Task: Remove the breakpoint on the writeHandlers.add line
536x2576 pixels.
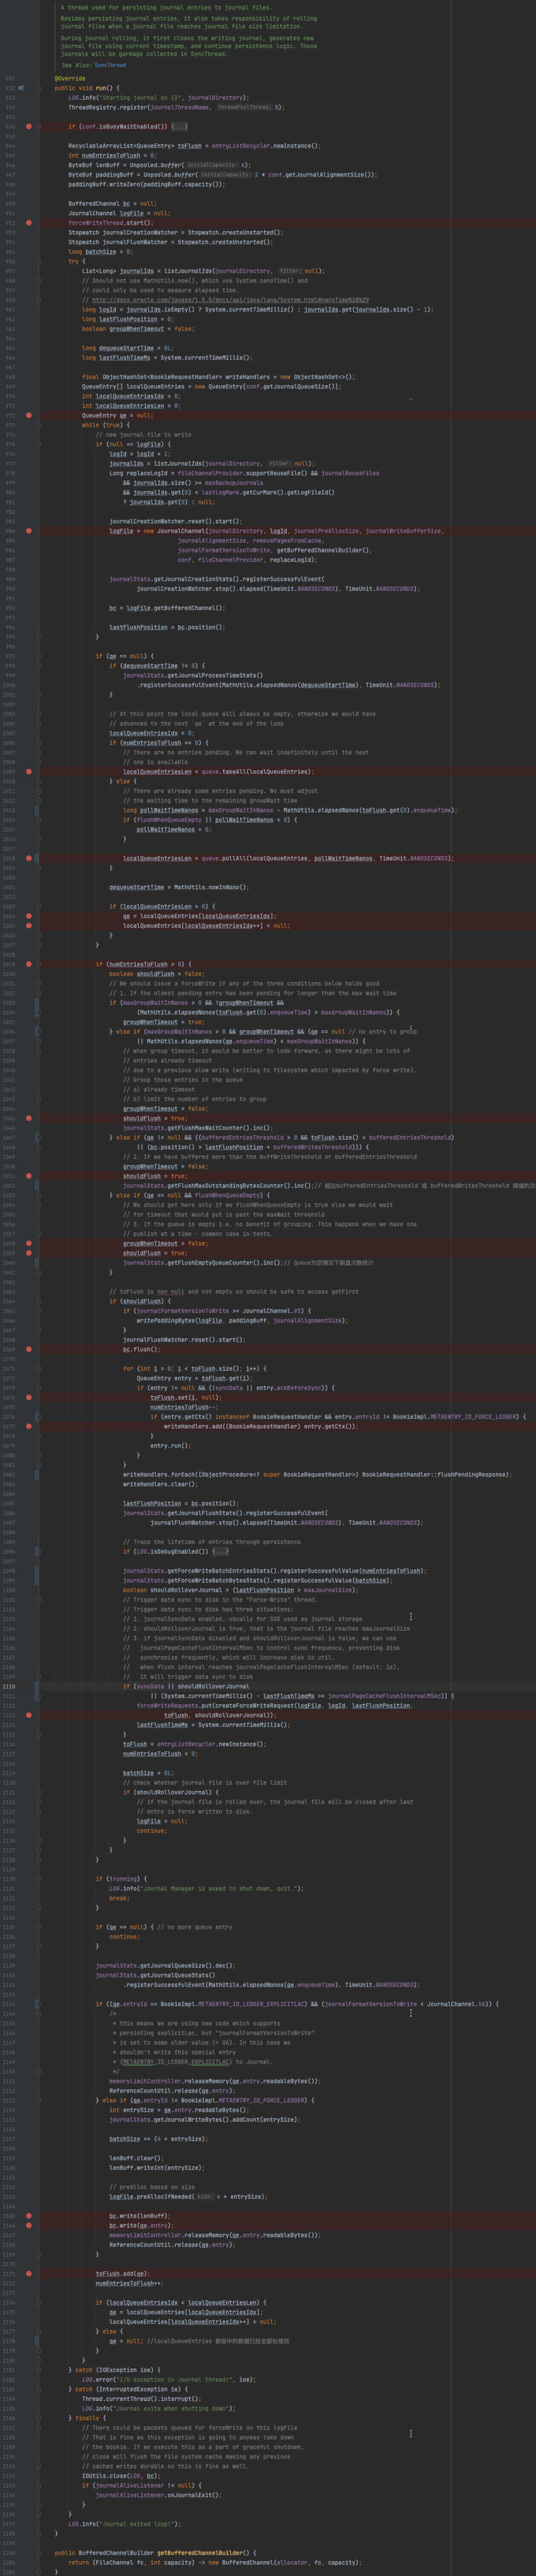Action: point(29,1426)
